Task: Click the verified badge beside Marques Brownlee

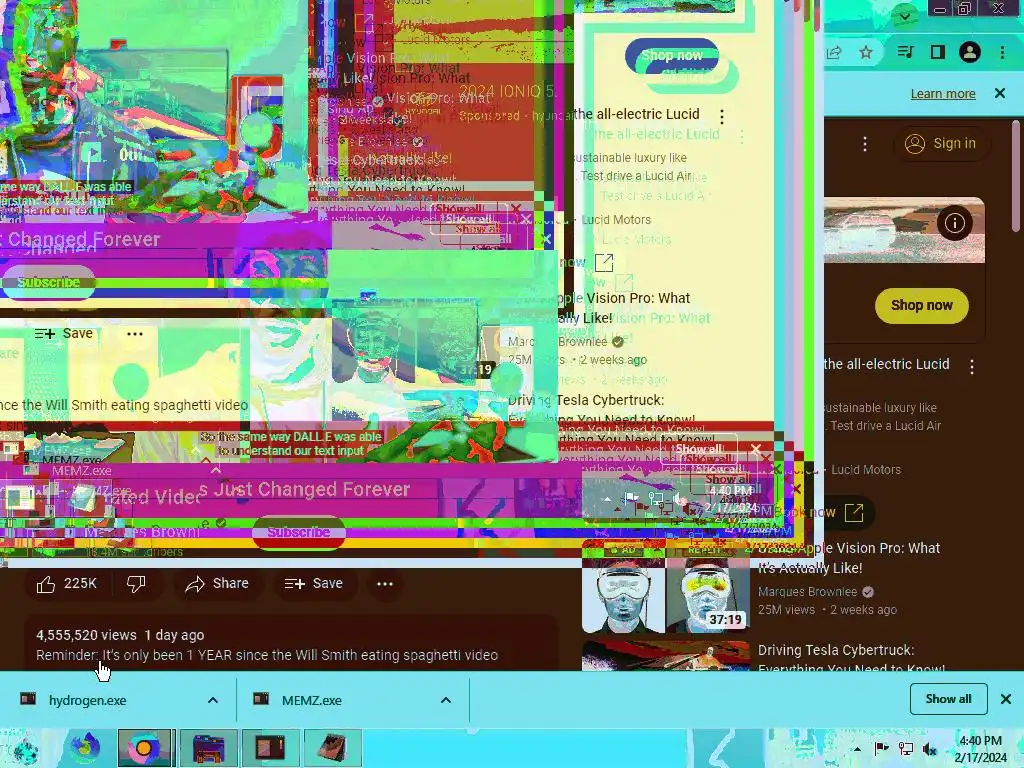Action: 868,592
